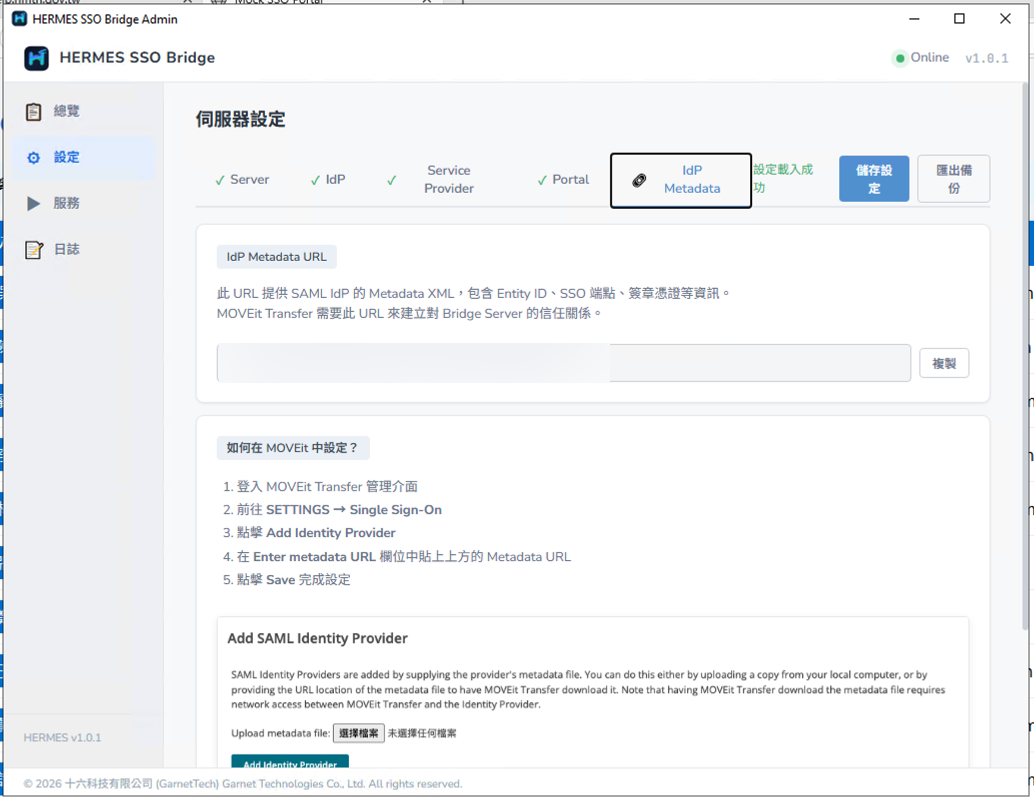Click the HERMES title bar app icon

click(x=19, y=19)
